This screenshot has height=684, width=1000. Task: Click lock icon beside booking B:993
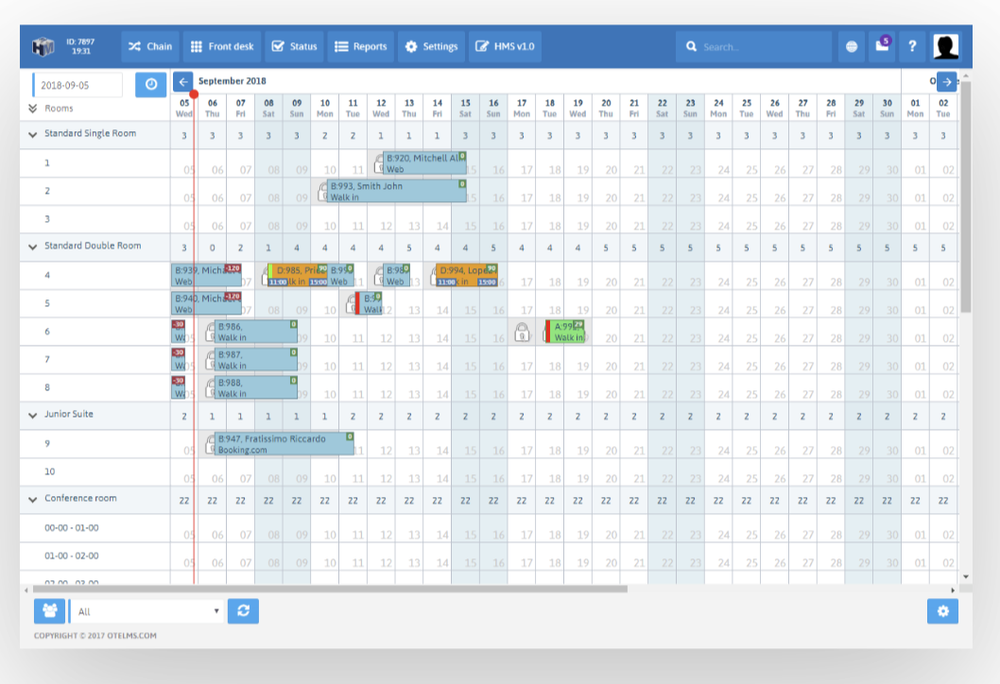pos(323,191)
